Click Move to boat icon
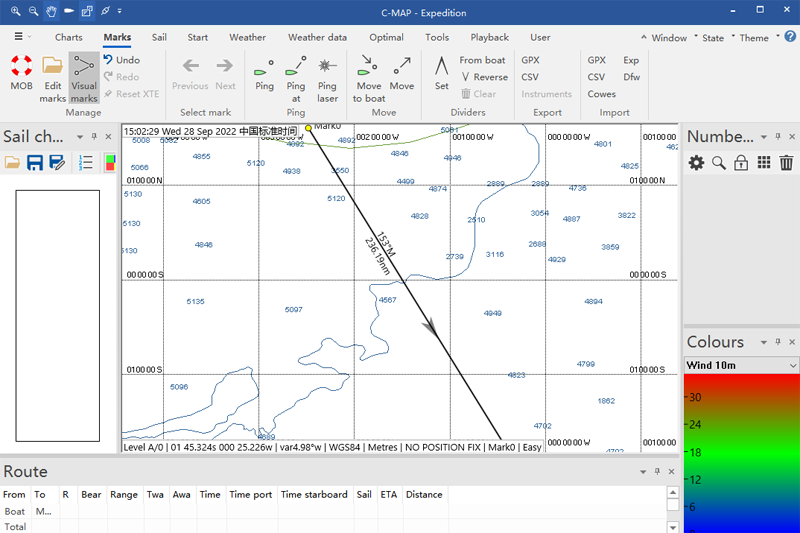 pyautogui.click(x=368, y=66)
